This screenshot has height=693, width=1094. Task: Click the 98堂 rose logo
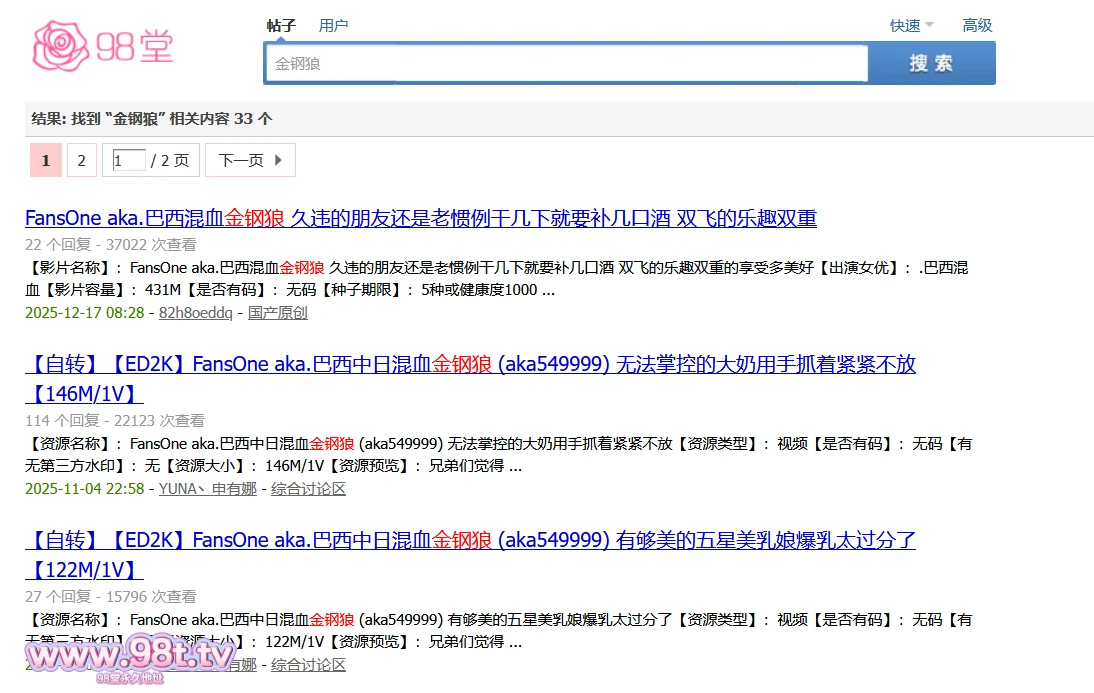tap(103, 46)
